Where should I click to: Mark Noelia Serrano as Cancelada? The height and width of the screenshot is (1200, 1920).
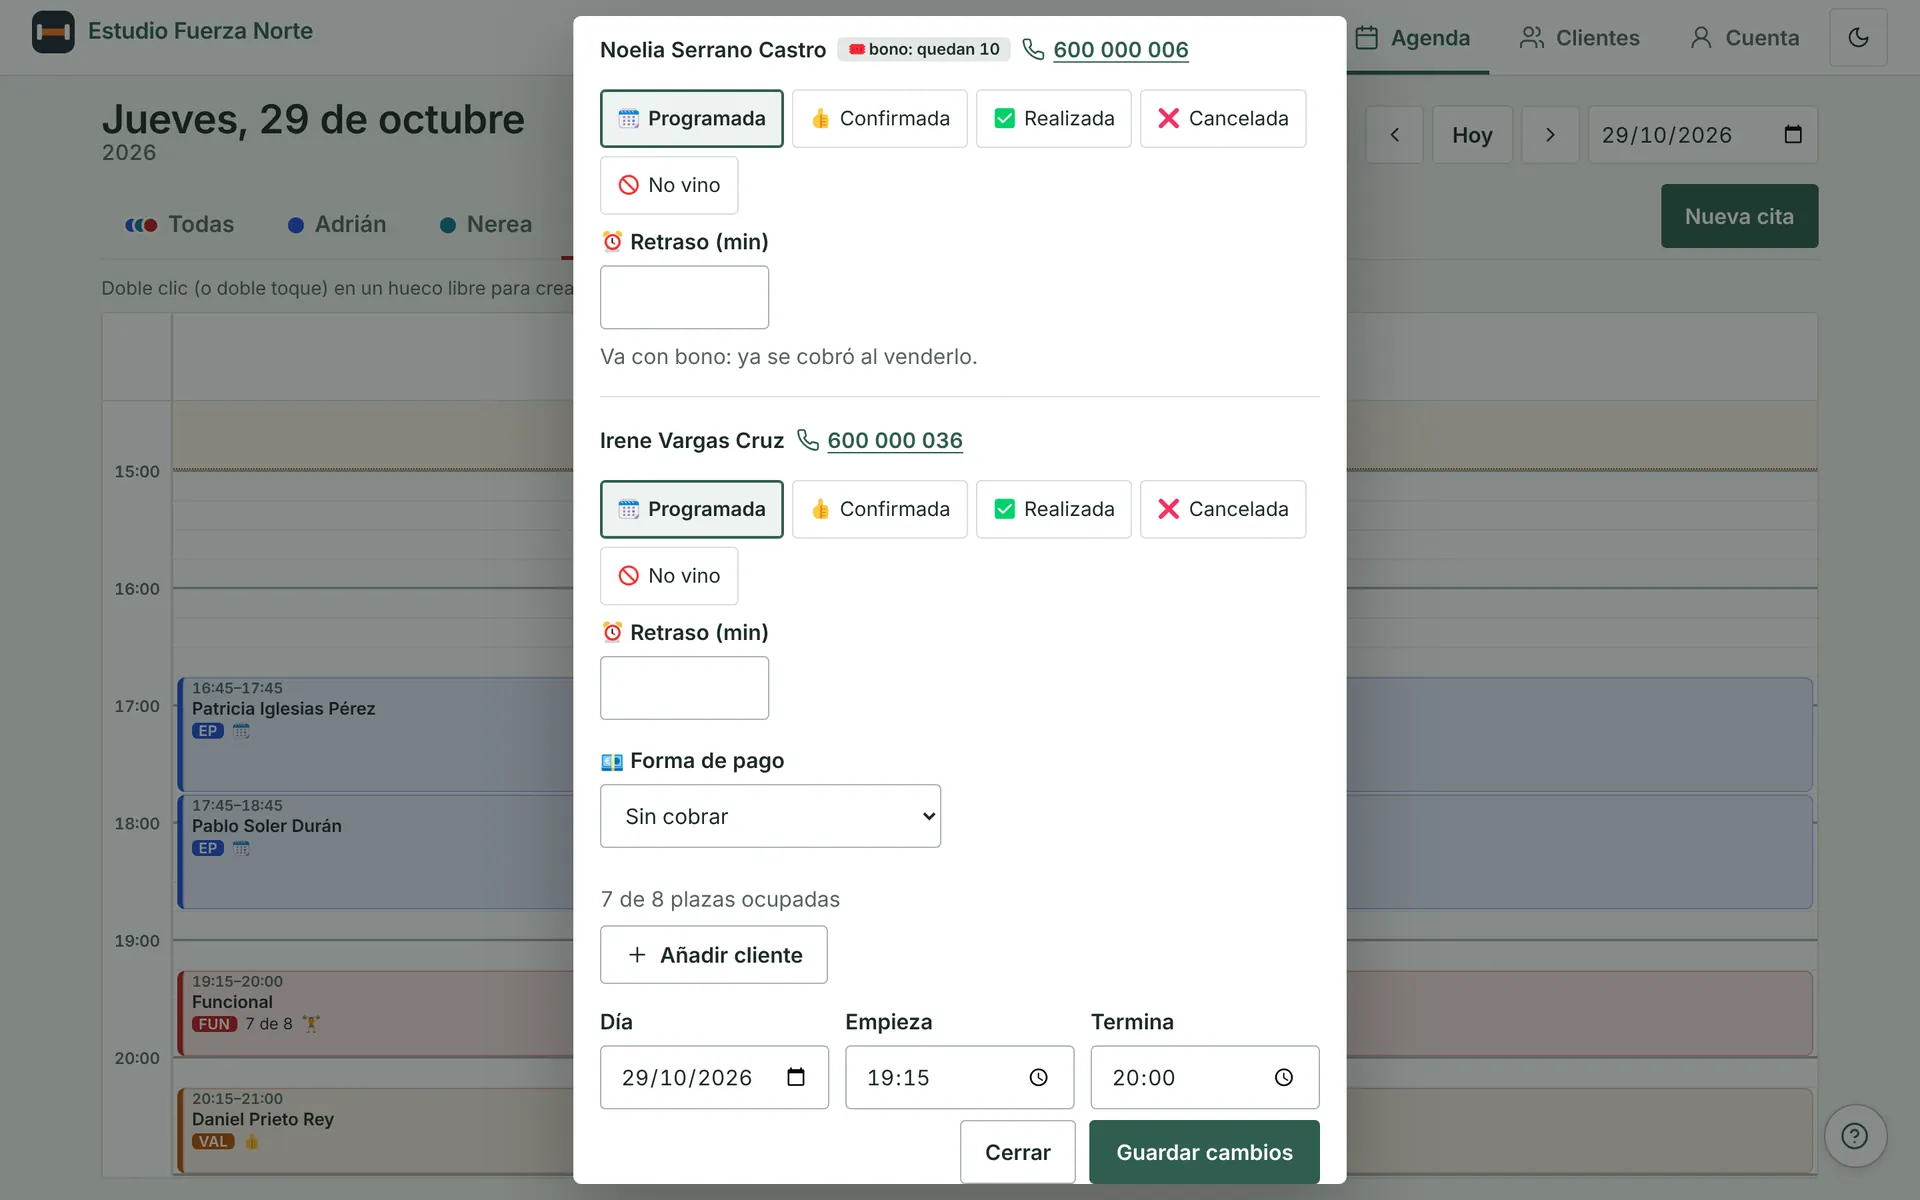(x=1223, y=119)
